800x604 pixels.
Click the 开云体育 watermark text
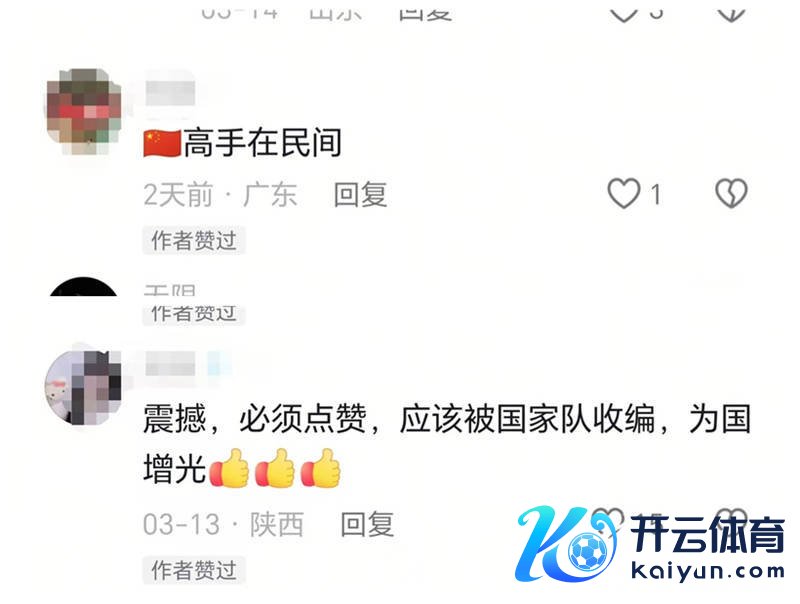(x=707, y=534)
